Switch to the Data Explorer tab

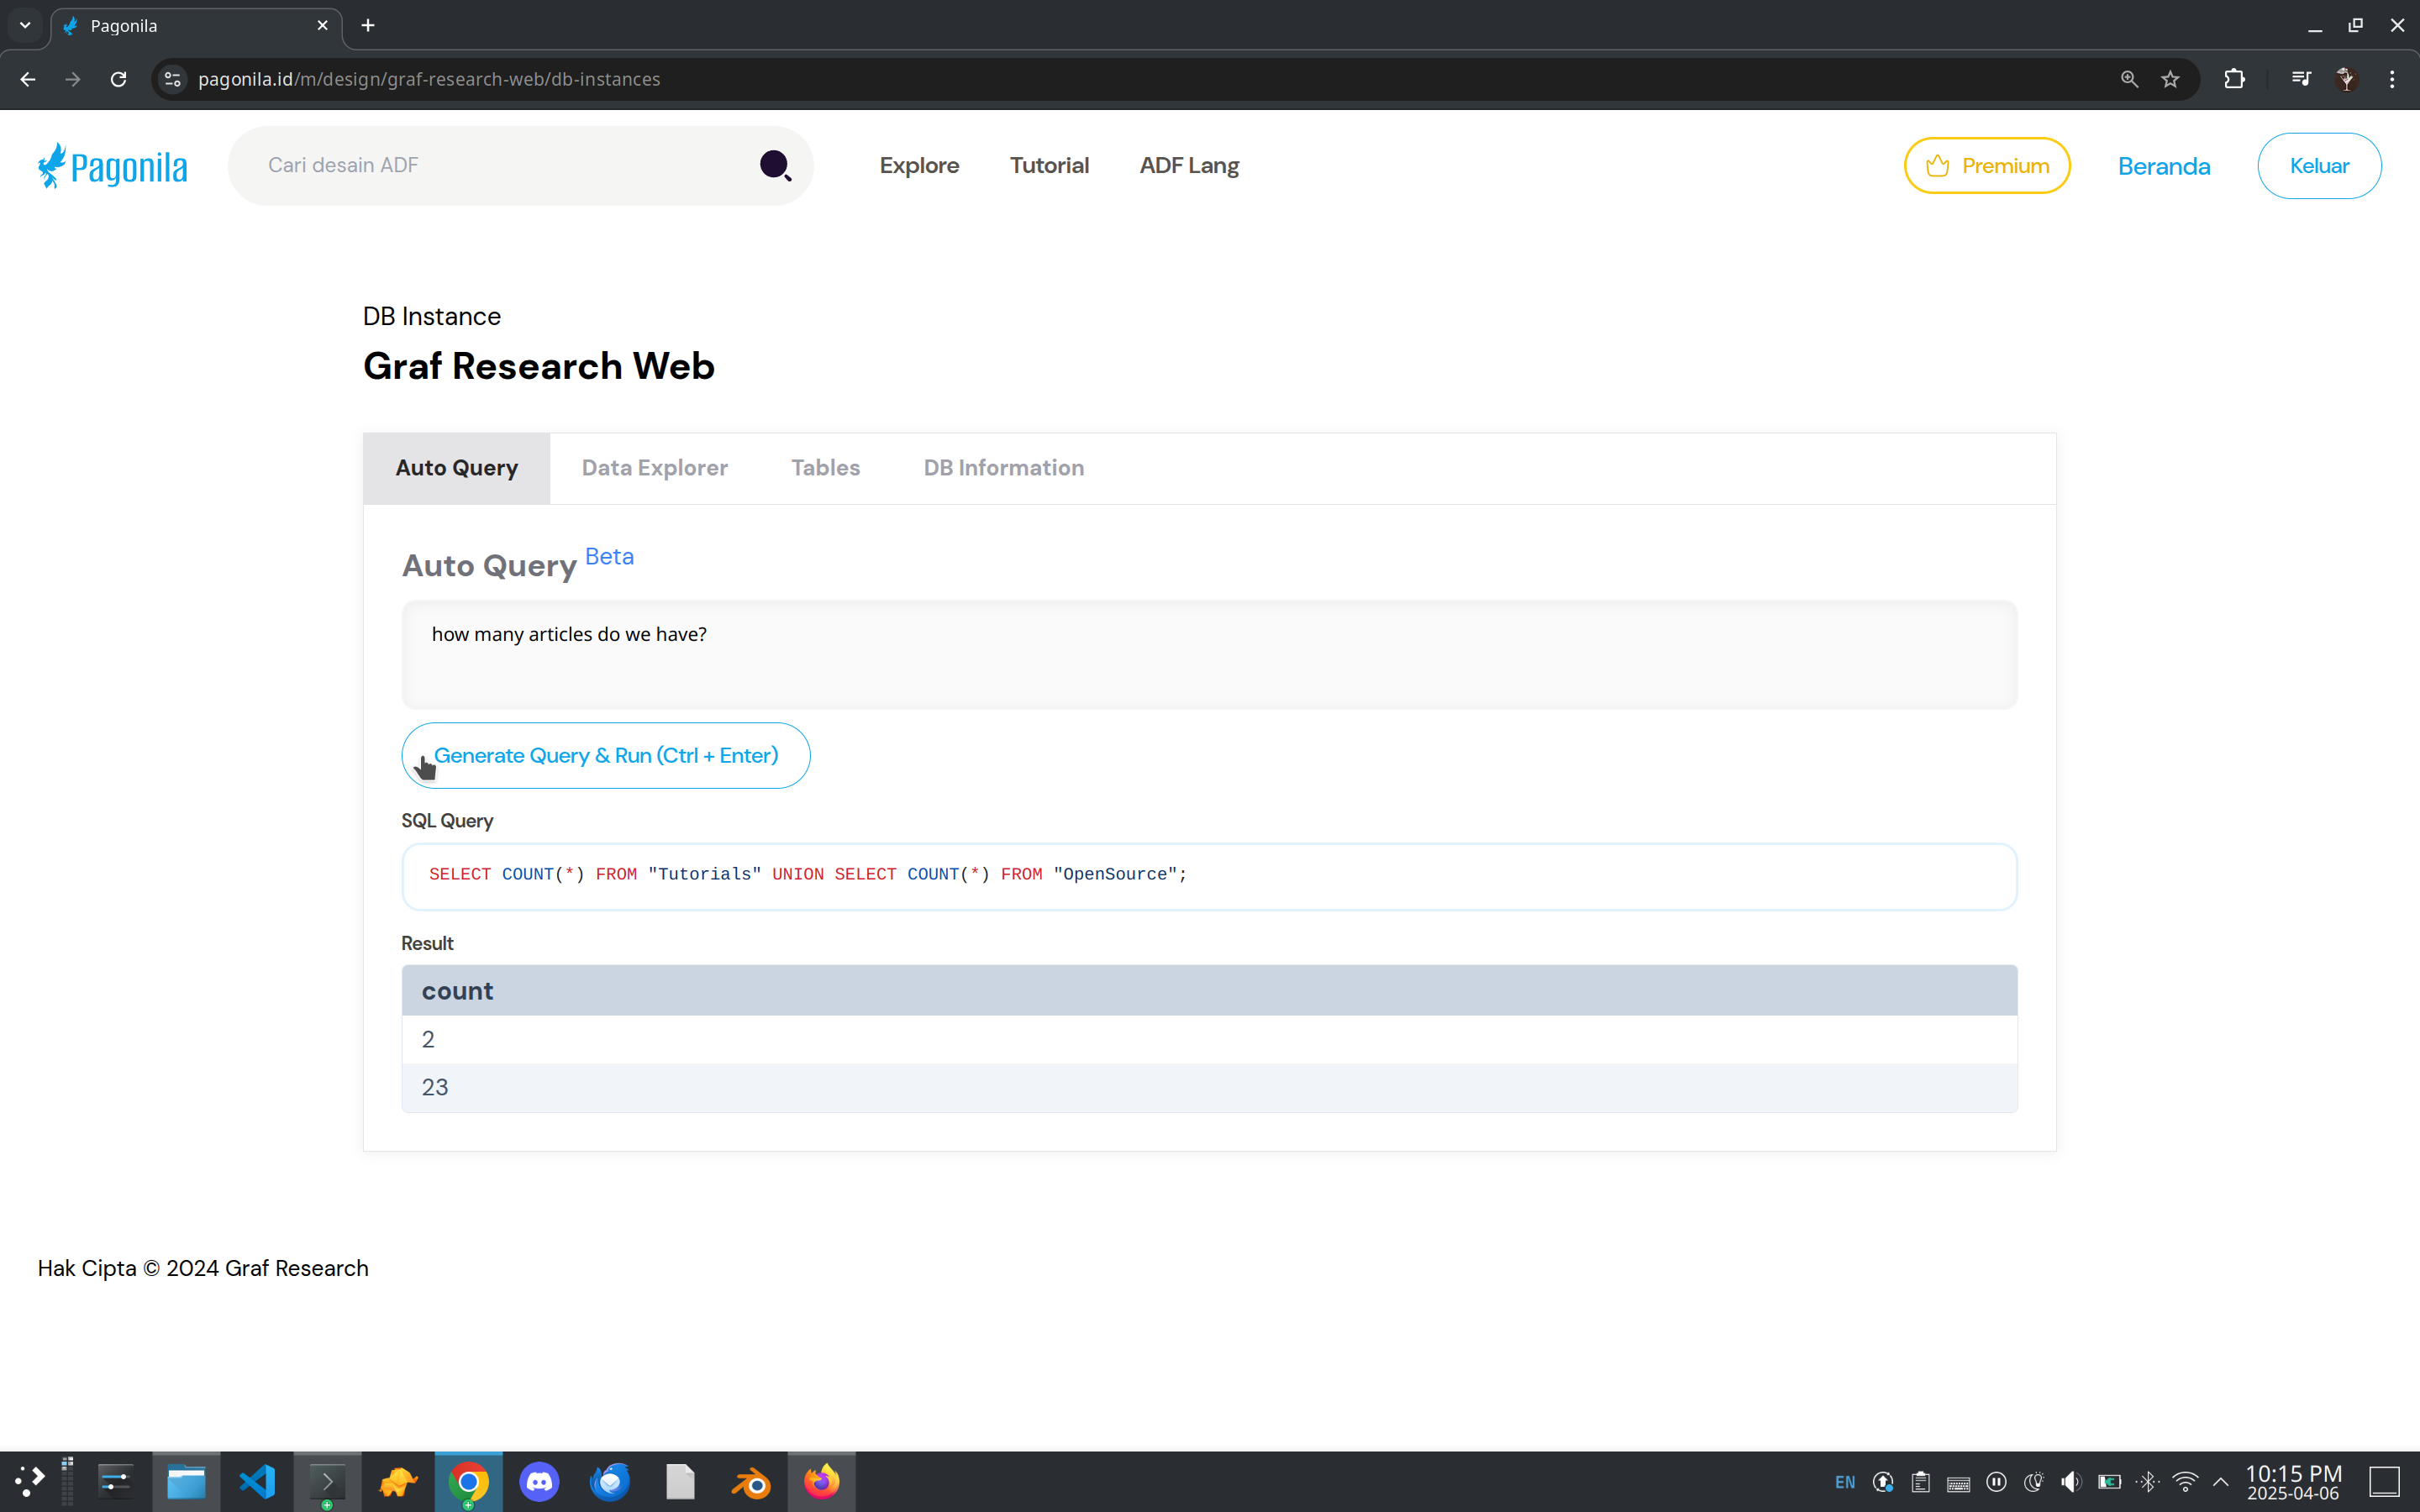[654, 468]
